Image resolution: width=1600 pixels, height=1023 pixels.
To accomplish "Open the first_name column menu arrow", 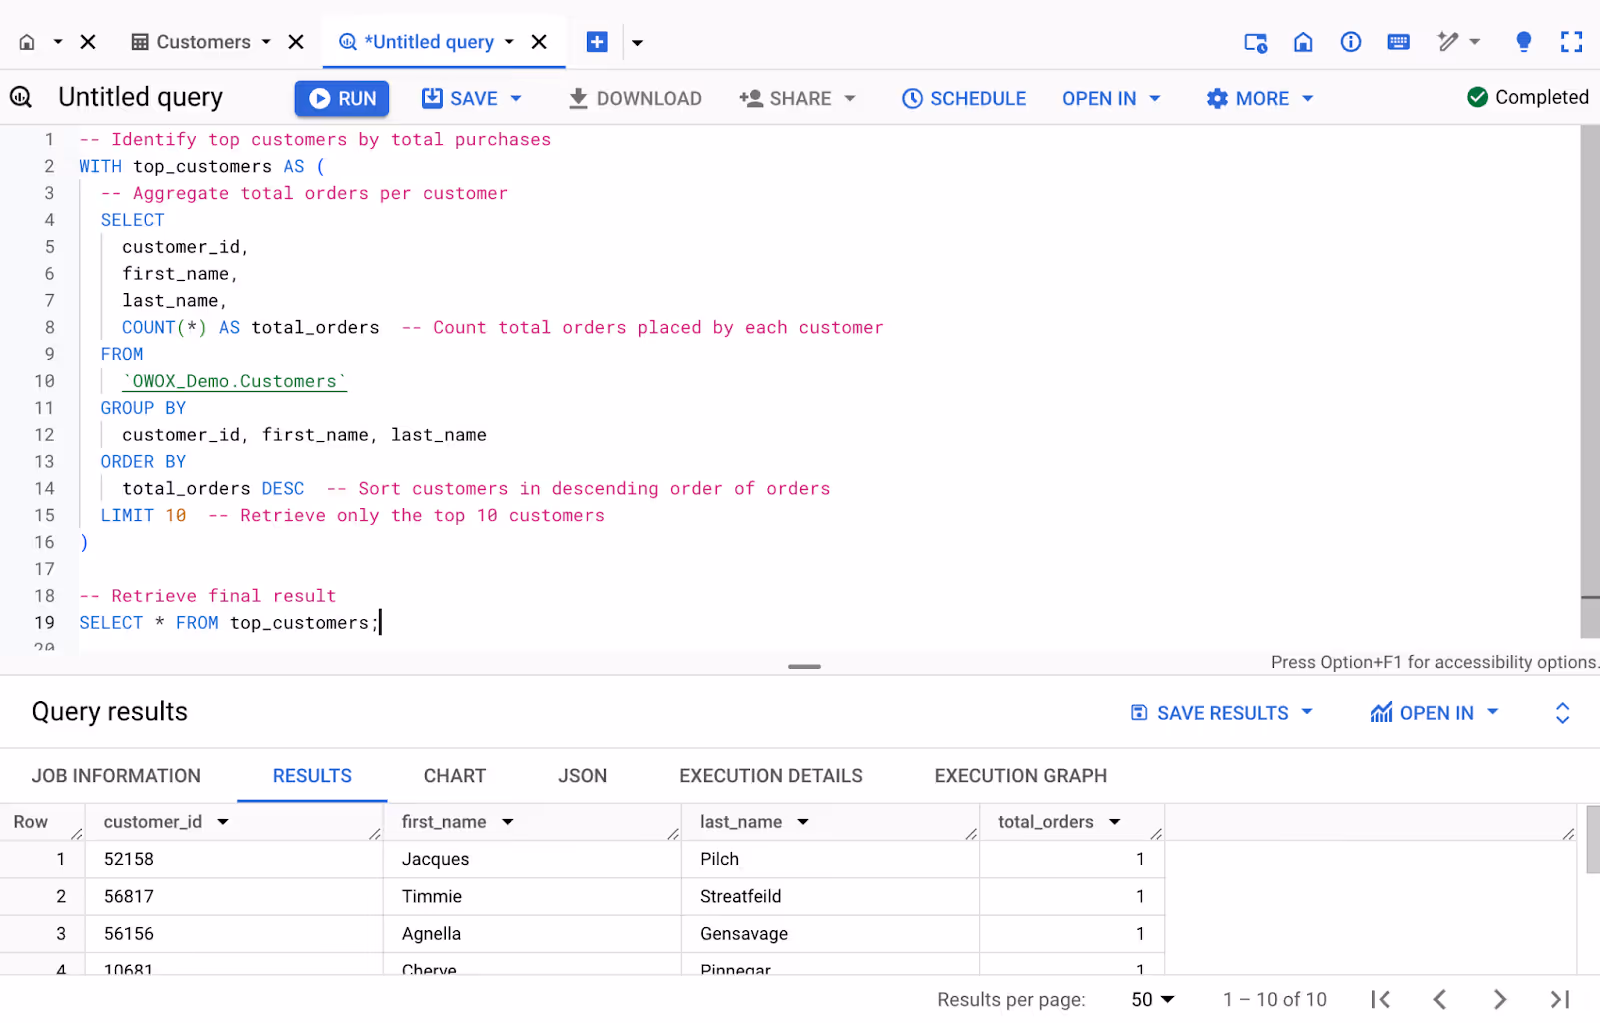I will coord(508,822).
